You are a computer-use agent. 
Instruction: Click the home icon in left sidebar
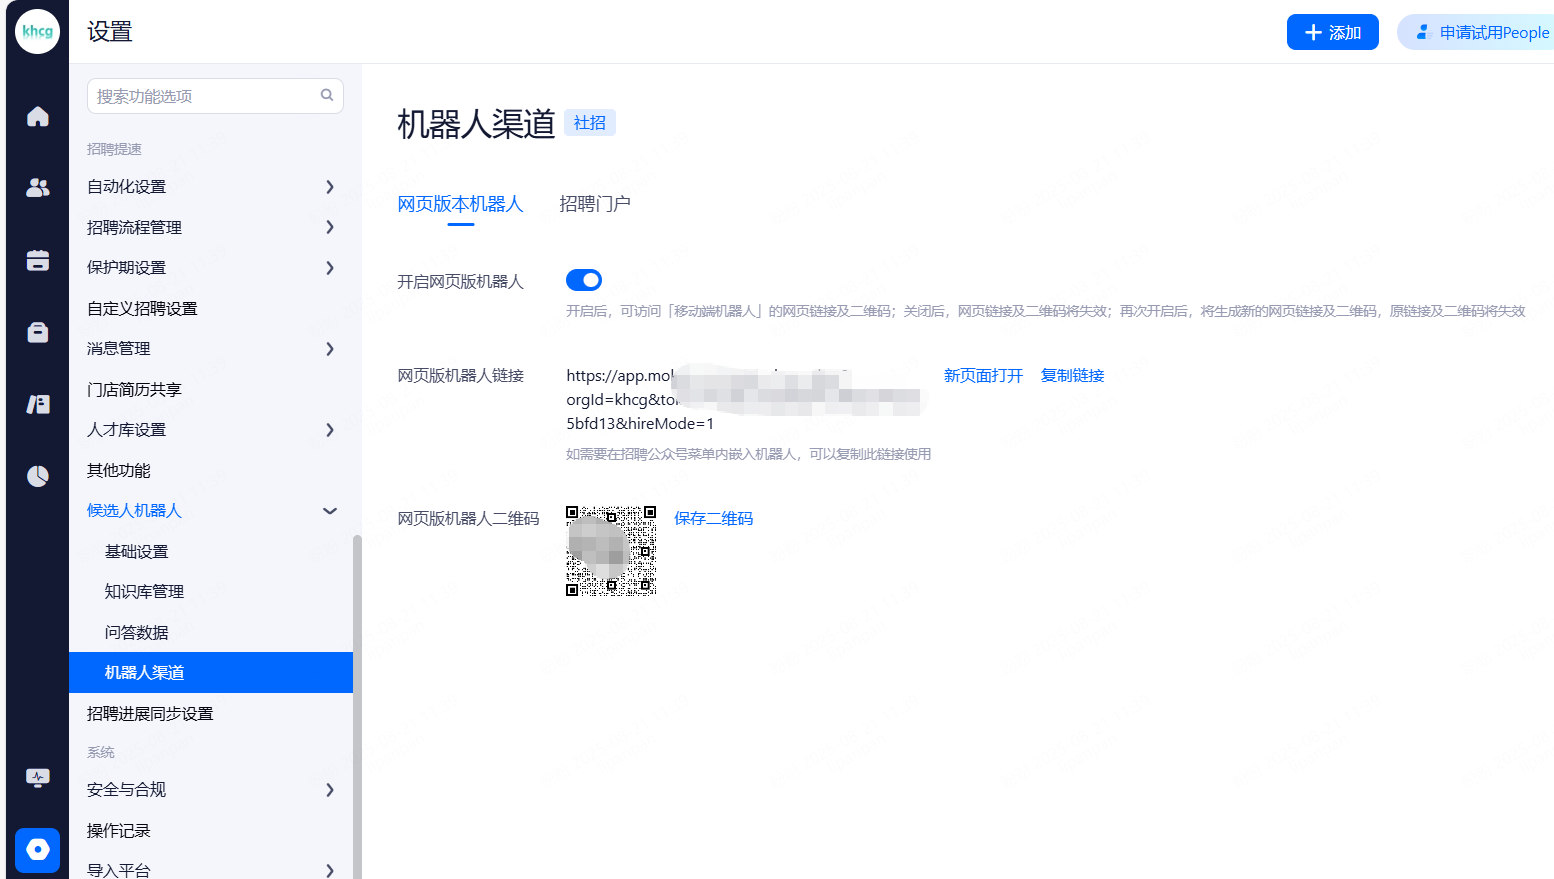click(38, 117)
